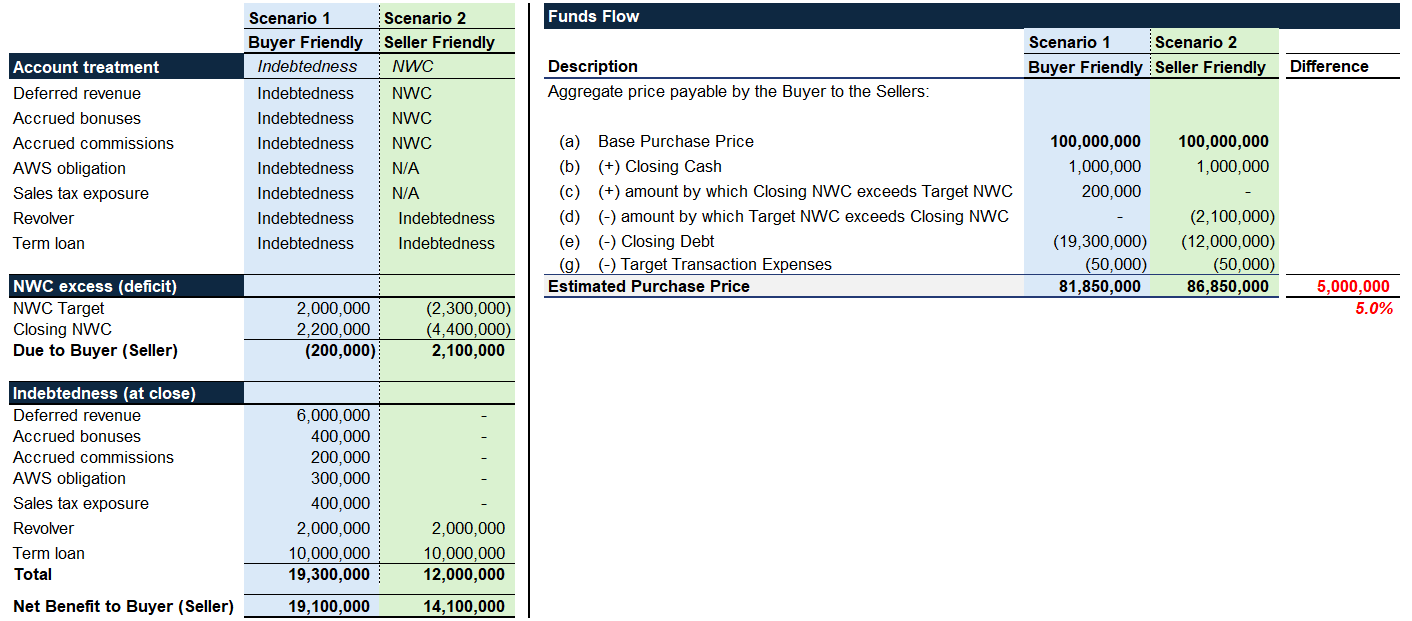Image resolution: width=1412 pixels, height=621 pixels.
Task: Select the "Indebtedness (at close)" section header
Action: 104,393
